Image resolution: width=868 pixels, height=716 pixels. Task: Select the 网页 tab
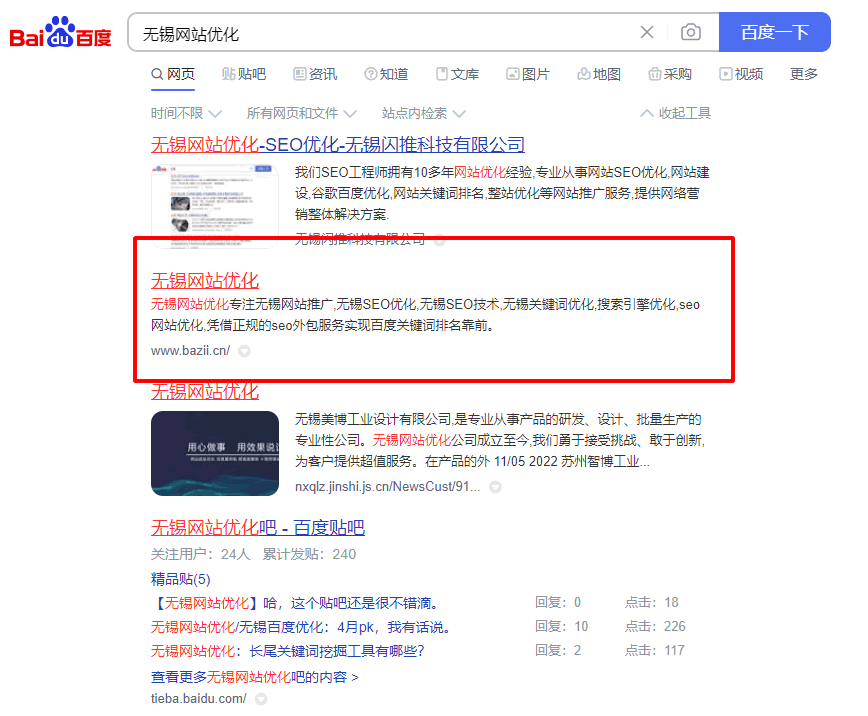(x=173, y=74)
